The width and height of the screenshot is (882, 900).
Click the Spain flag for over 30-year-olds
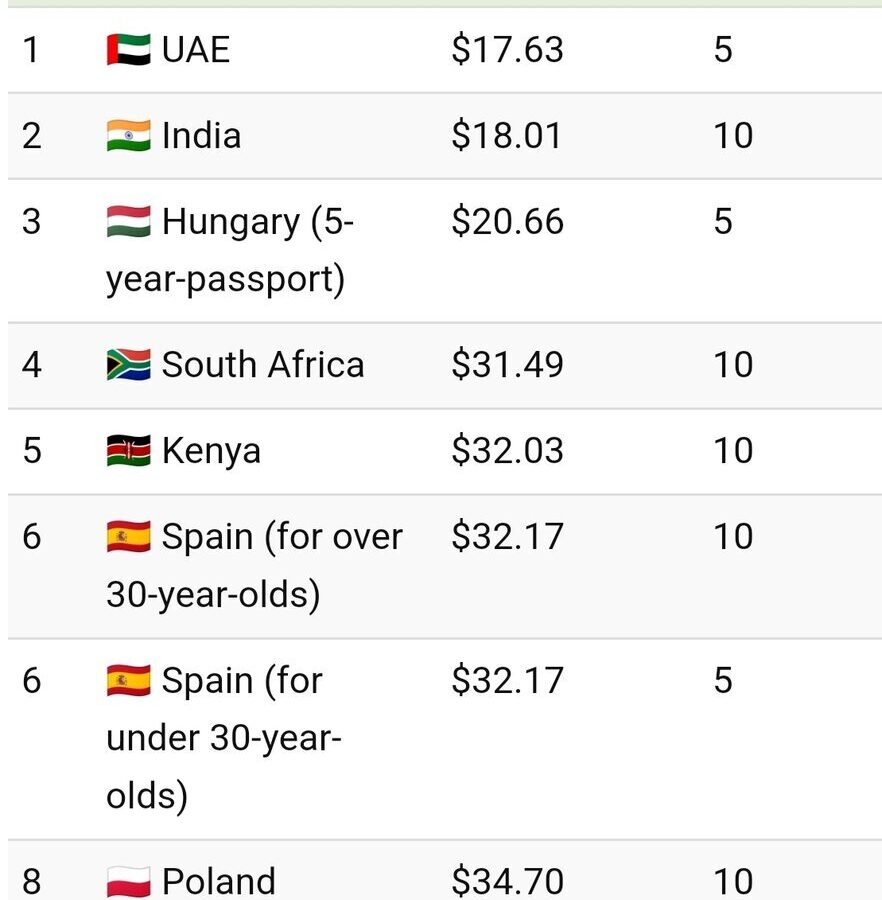click(129, 537)
